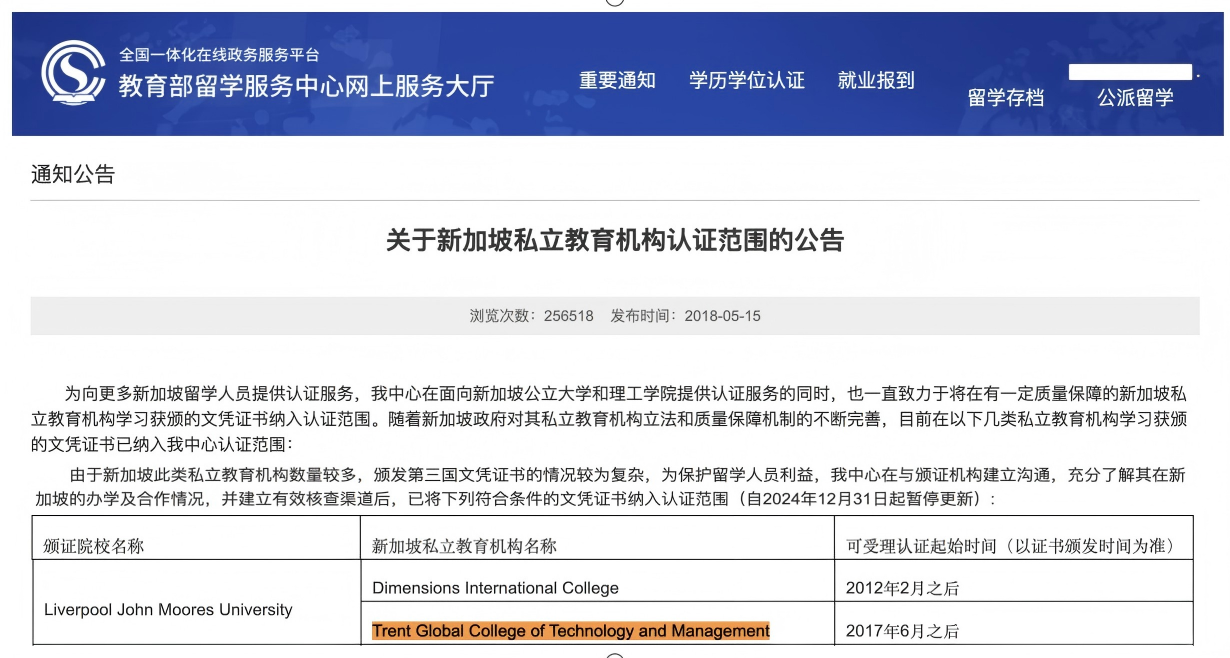Click the 全国一体化在线政务服务平台 text
Image resolution: width=1230 pixels, height=658 pixels.
[x=219, y=54]
